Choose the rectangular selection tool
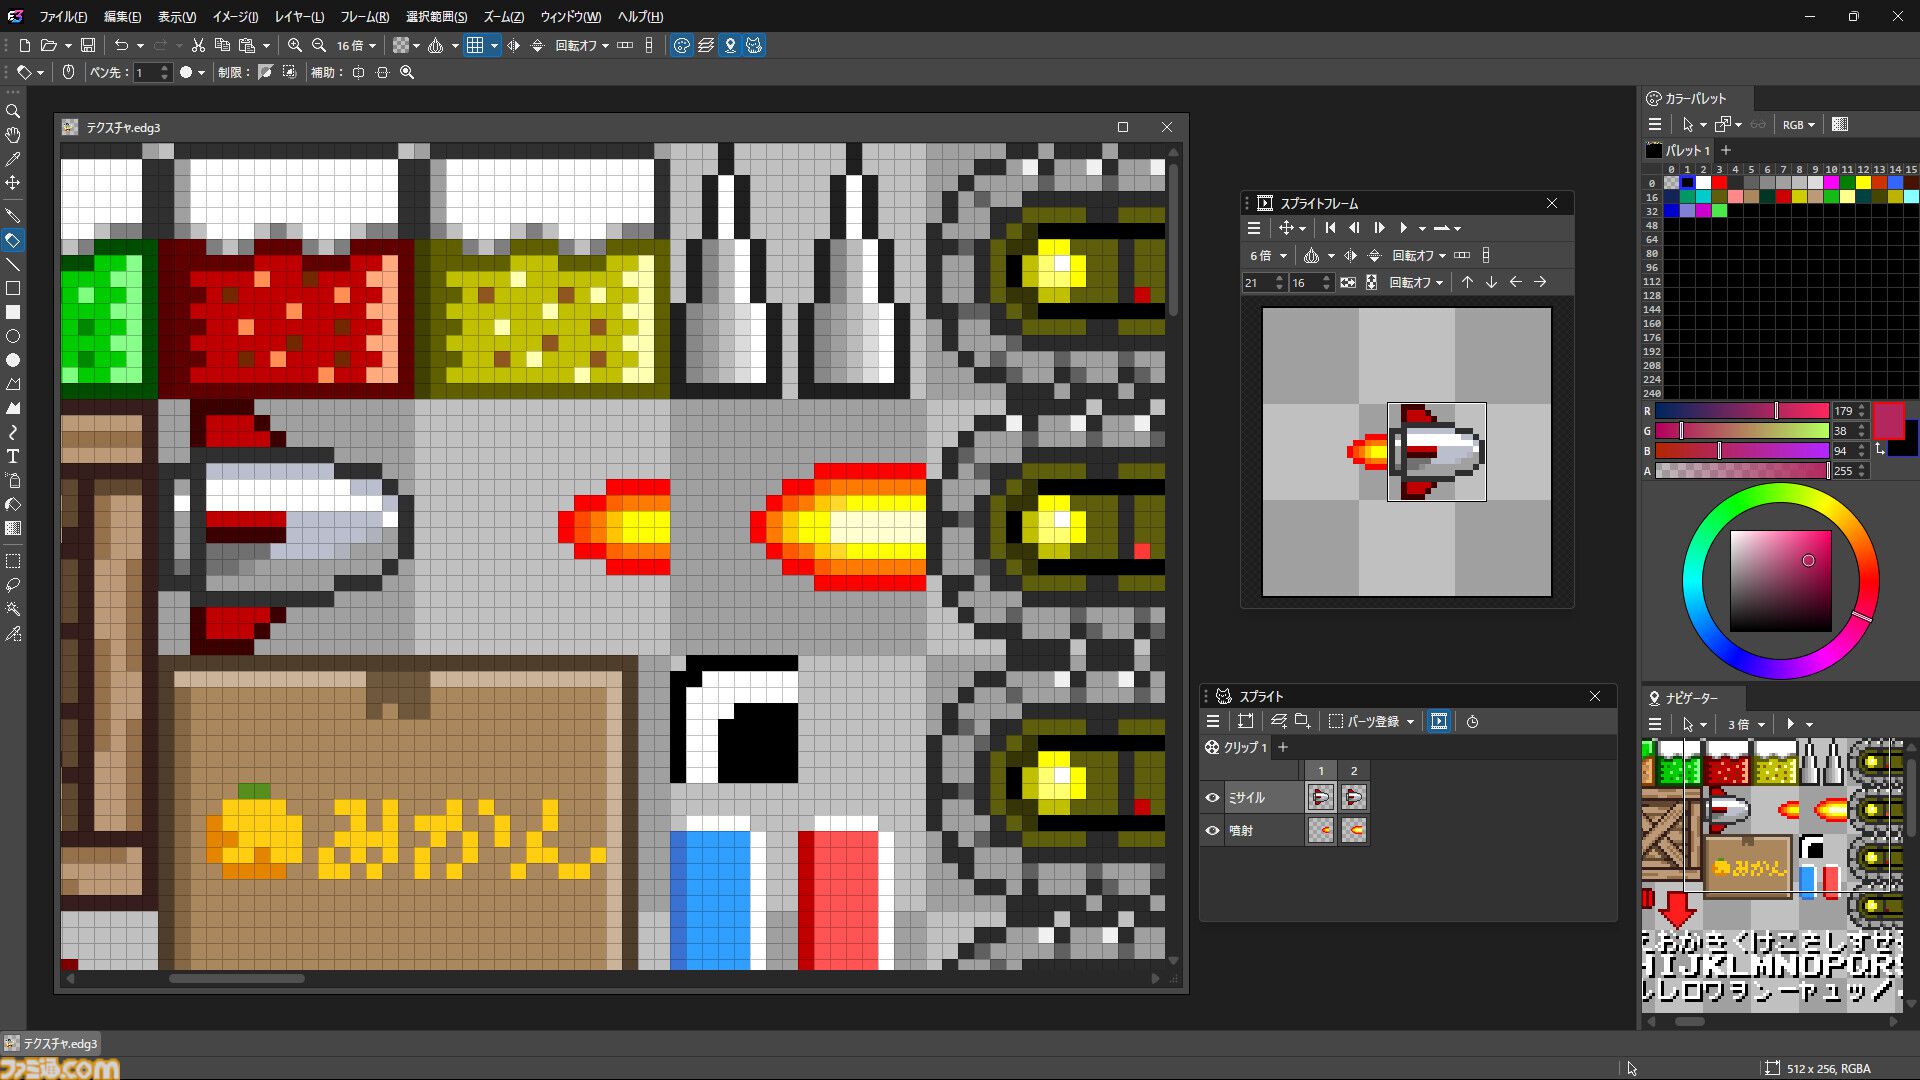The height and width of the screenshot is (1080, 1920). point(13,561)
